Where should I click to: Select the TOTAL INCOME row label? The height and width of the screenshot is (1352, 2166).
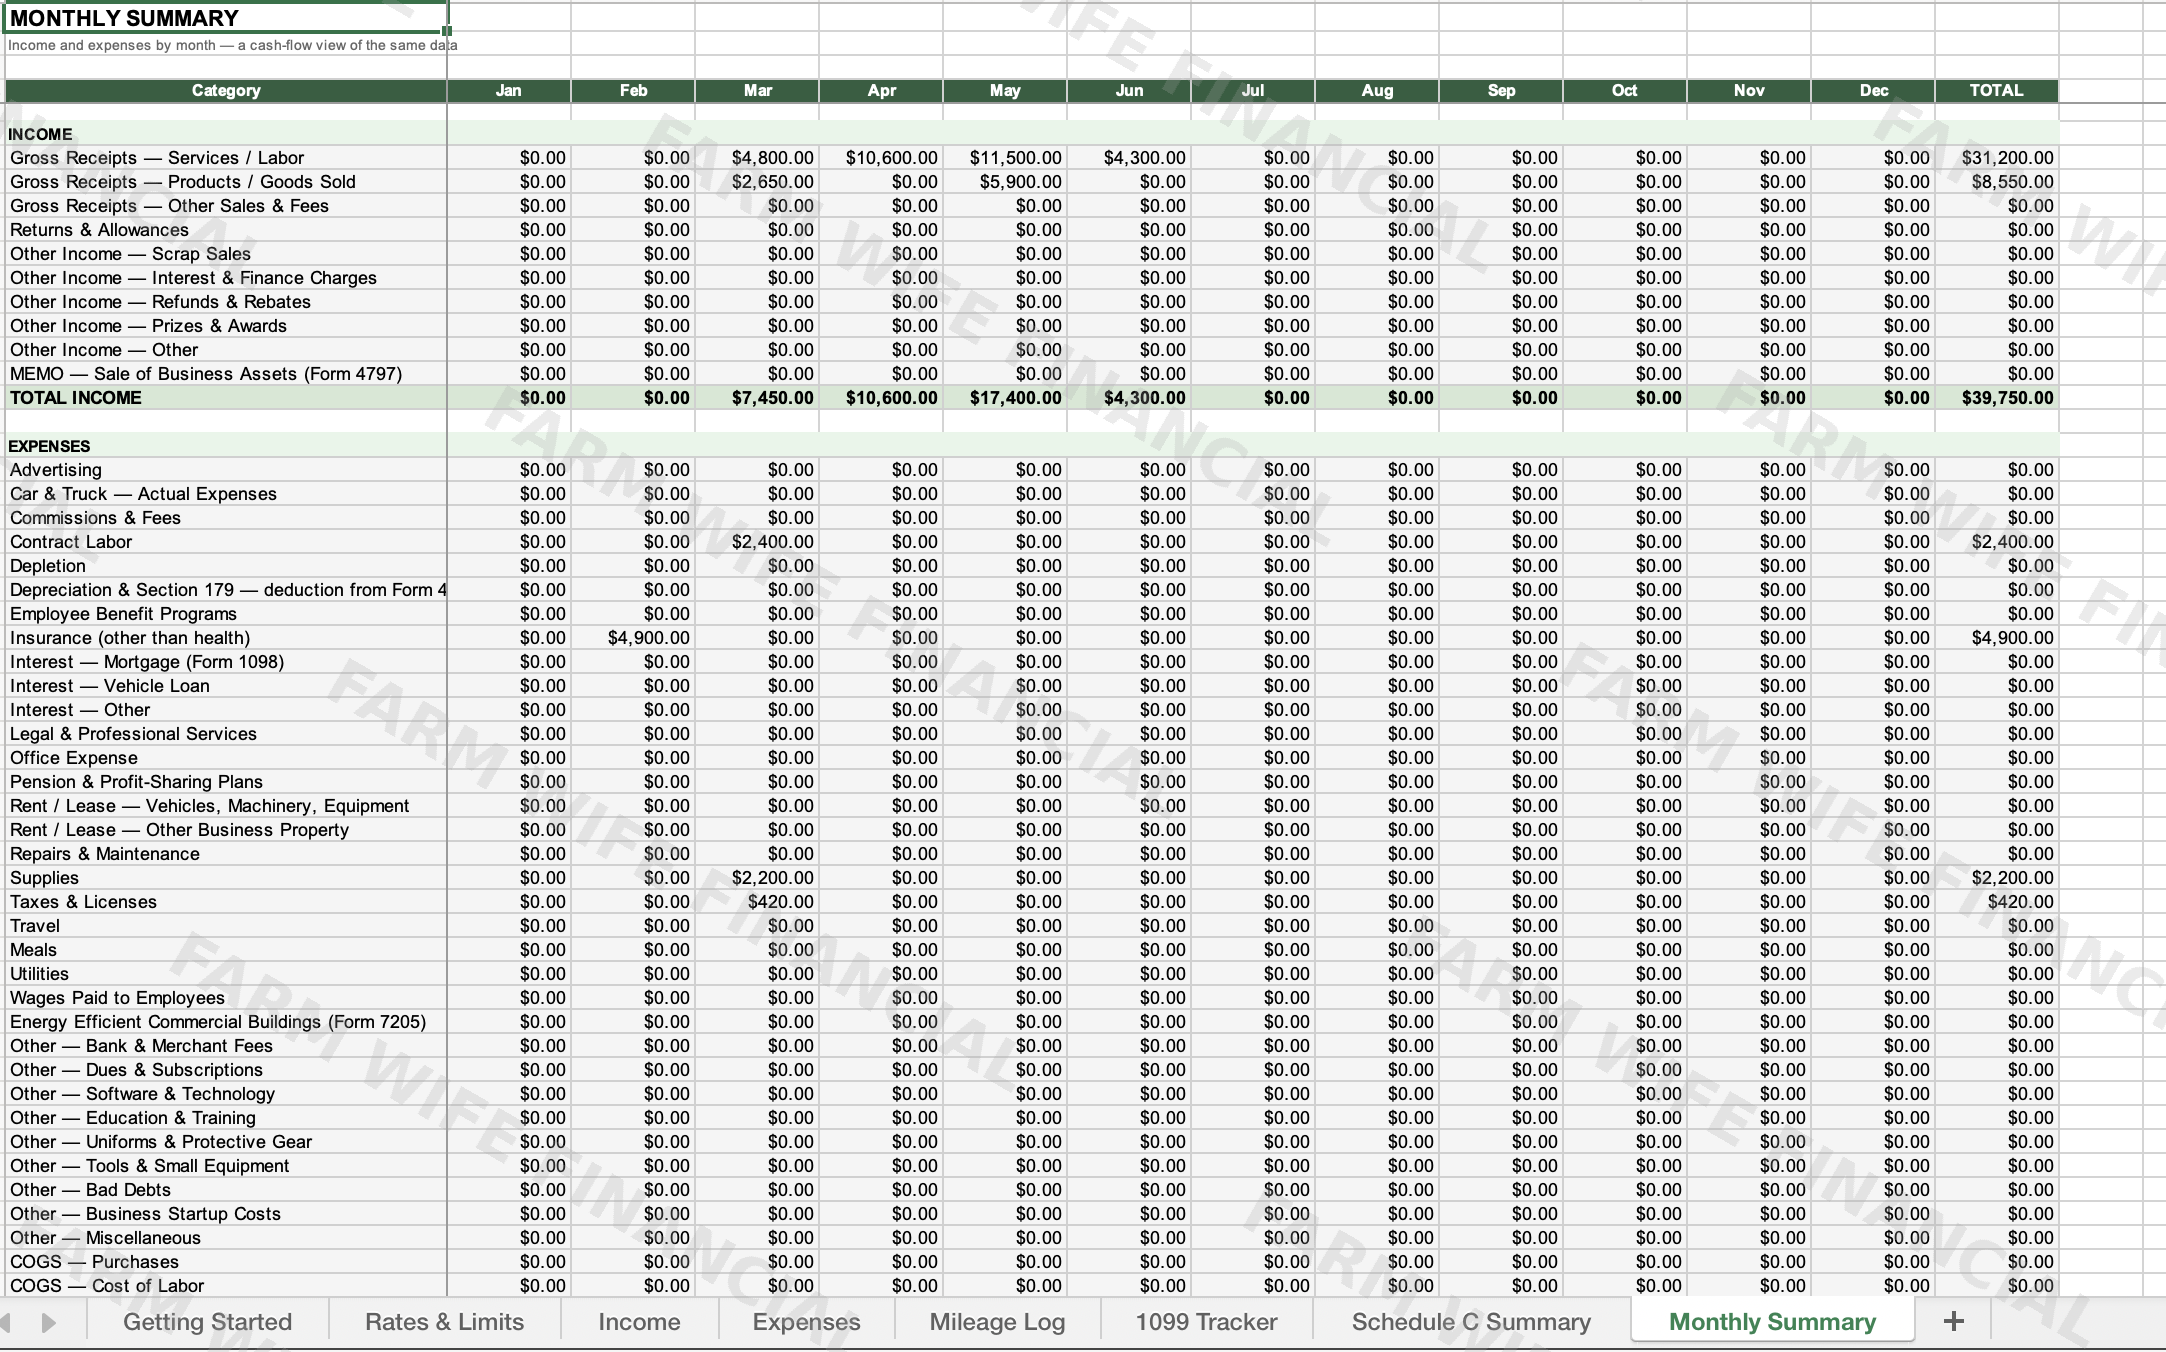tap(76, 398)
